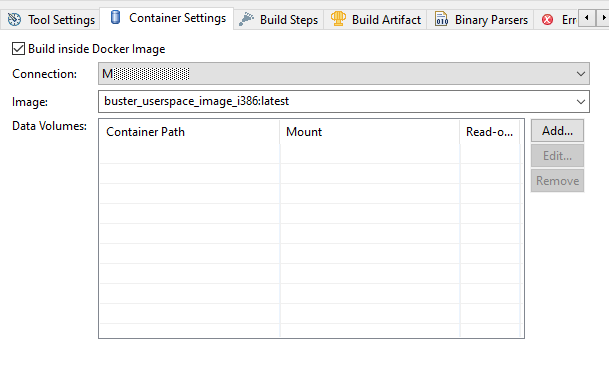Image resolution: width=609 pixels, height=392 pixels.
Task: Click the Edit... button
Action: (557, 156)
